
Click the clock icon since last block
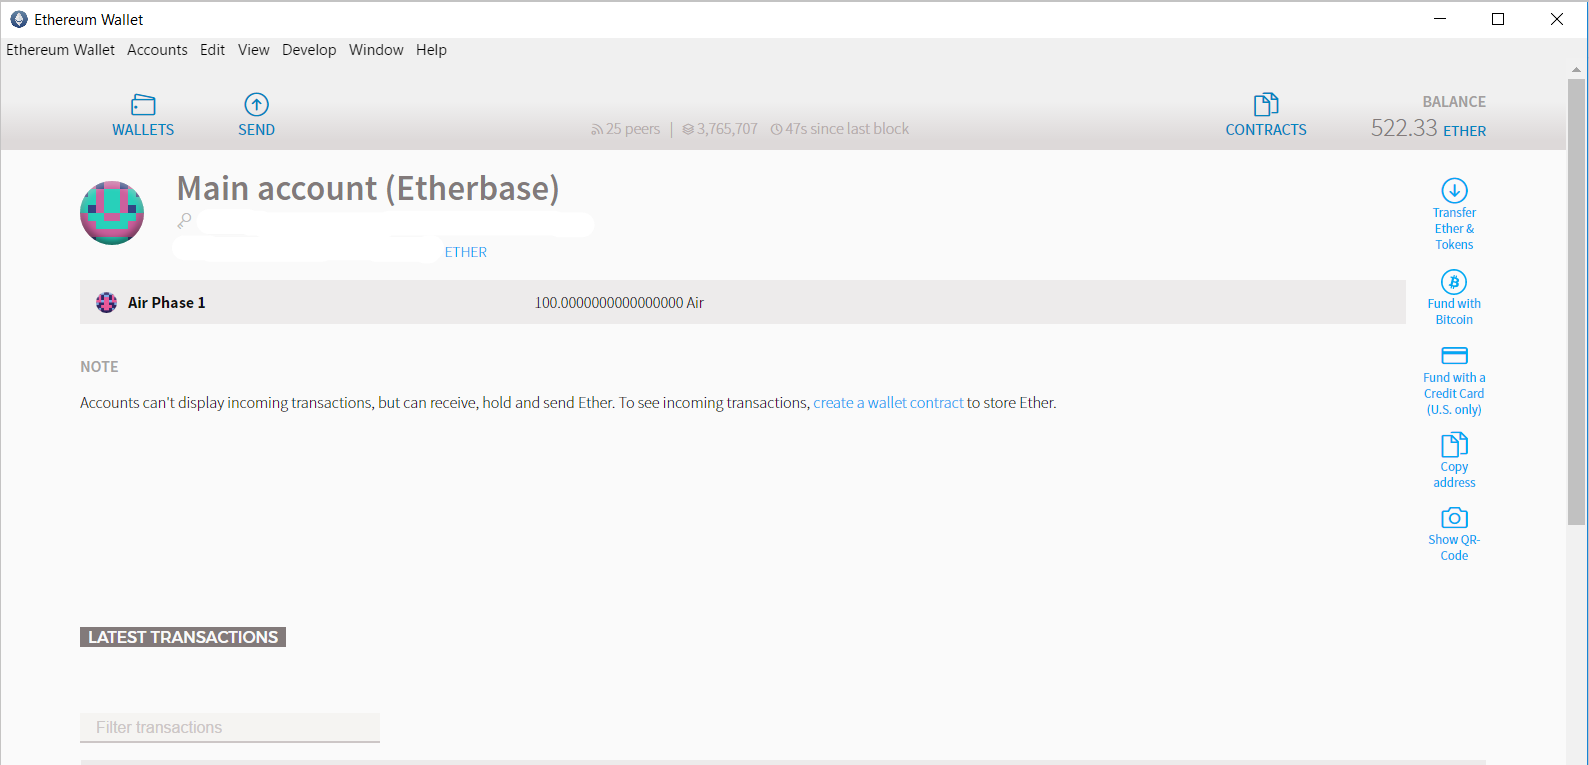tap(776, 129)
